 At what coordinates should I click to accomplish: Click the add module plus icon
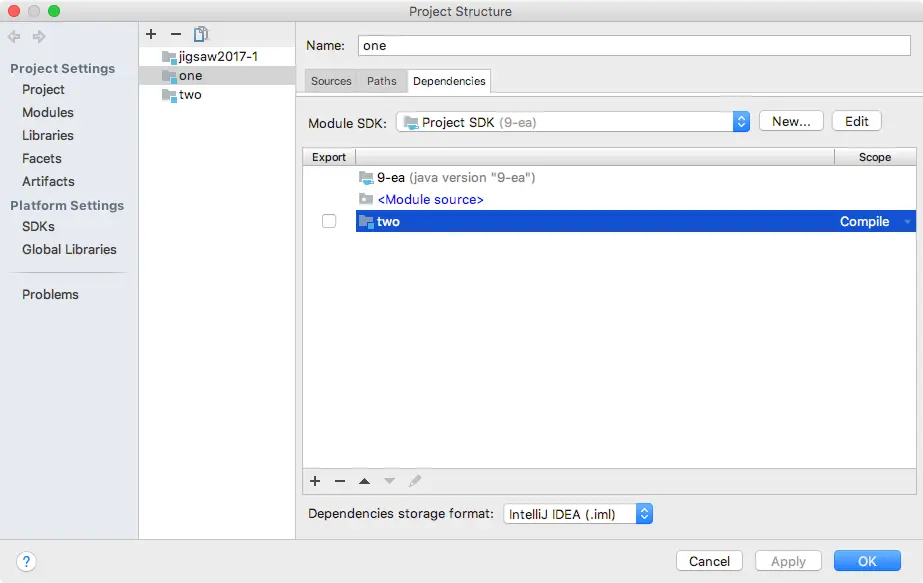pos(151,33)
